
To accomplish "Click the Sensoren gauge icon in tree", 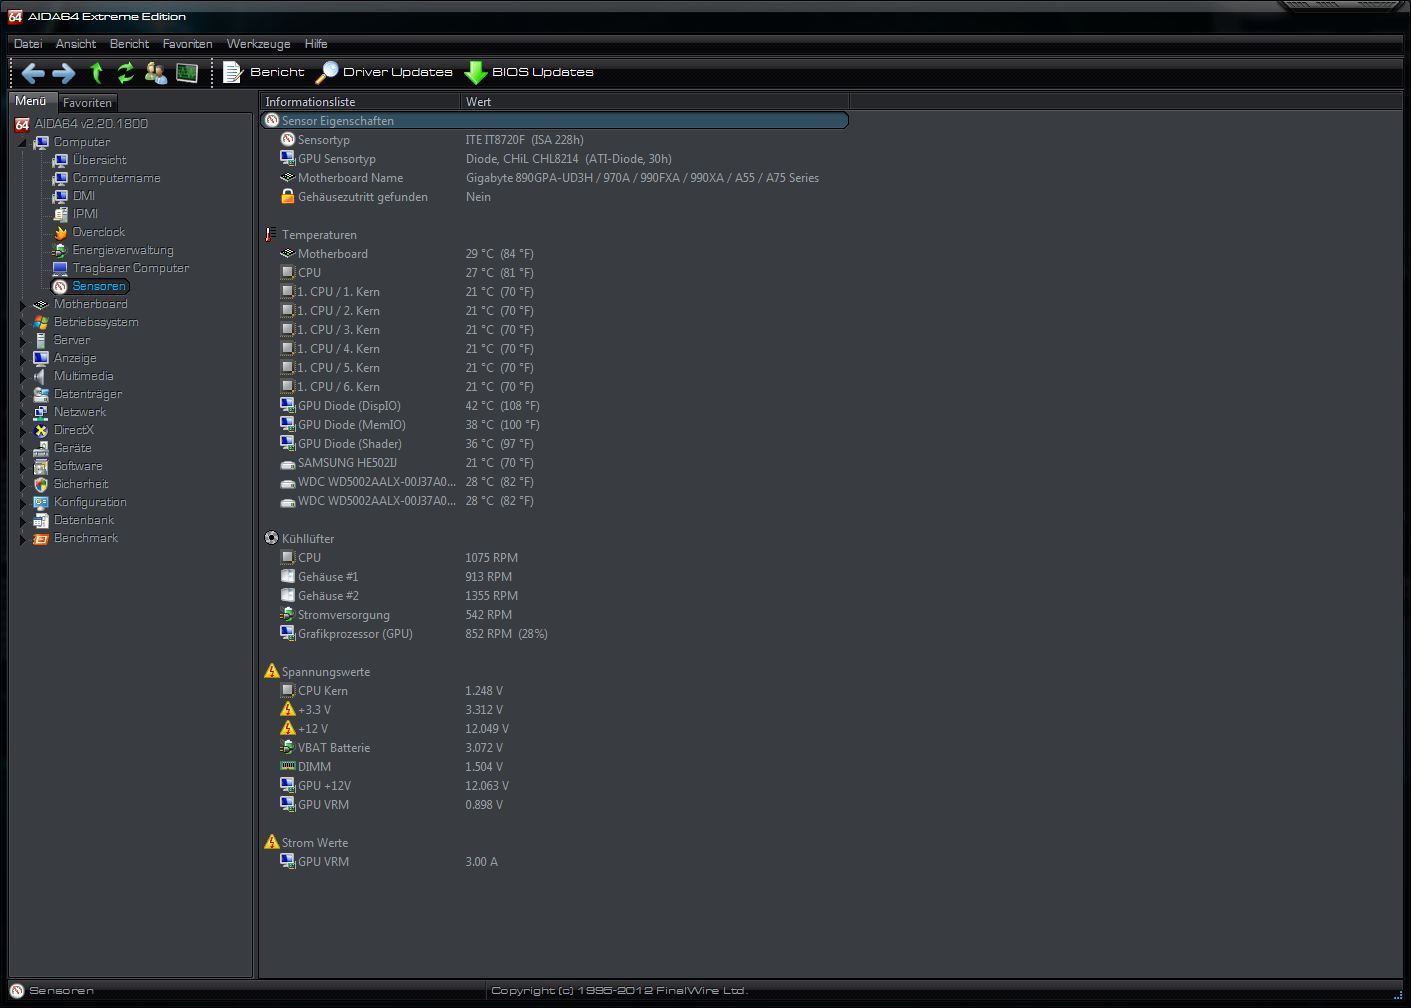I will (x=60, y=286).
